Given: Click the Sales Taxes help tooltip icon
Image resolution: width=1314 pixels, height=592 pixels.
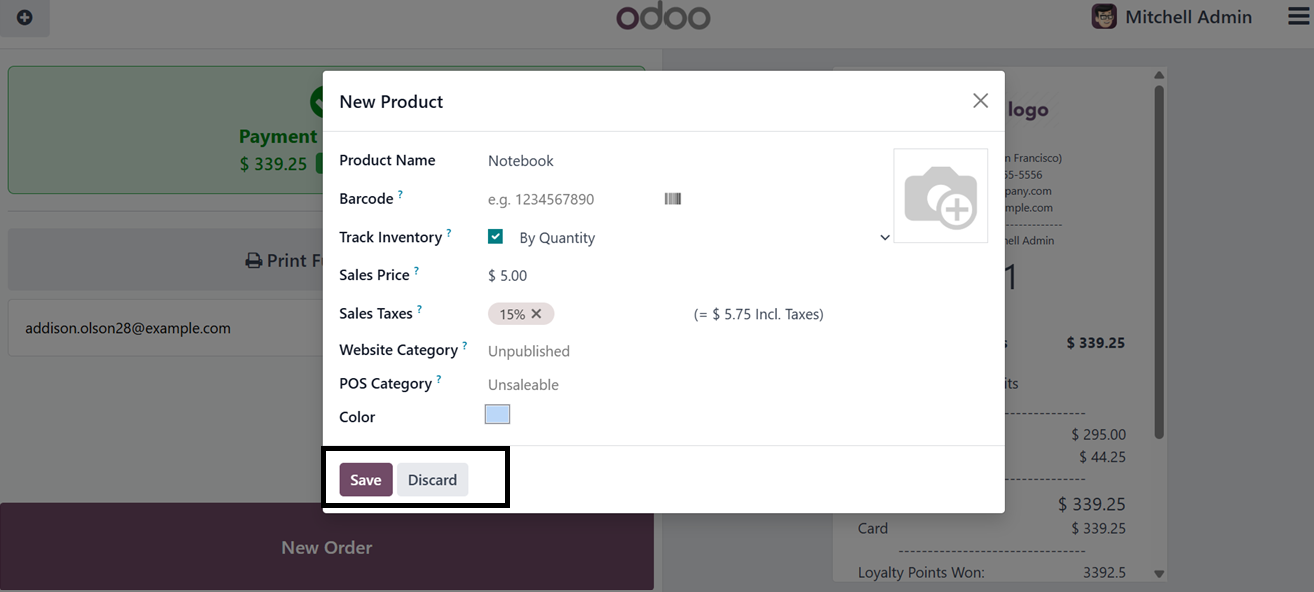Looking at the screenshot, I should pyautogui.click(x=420, y=309).
